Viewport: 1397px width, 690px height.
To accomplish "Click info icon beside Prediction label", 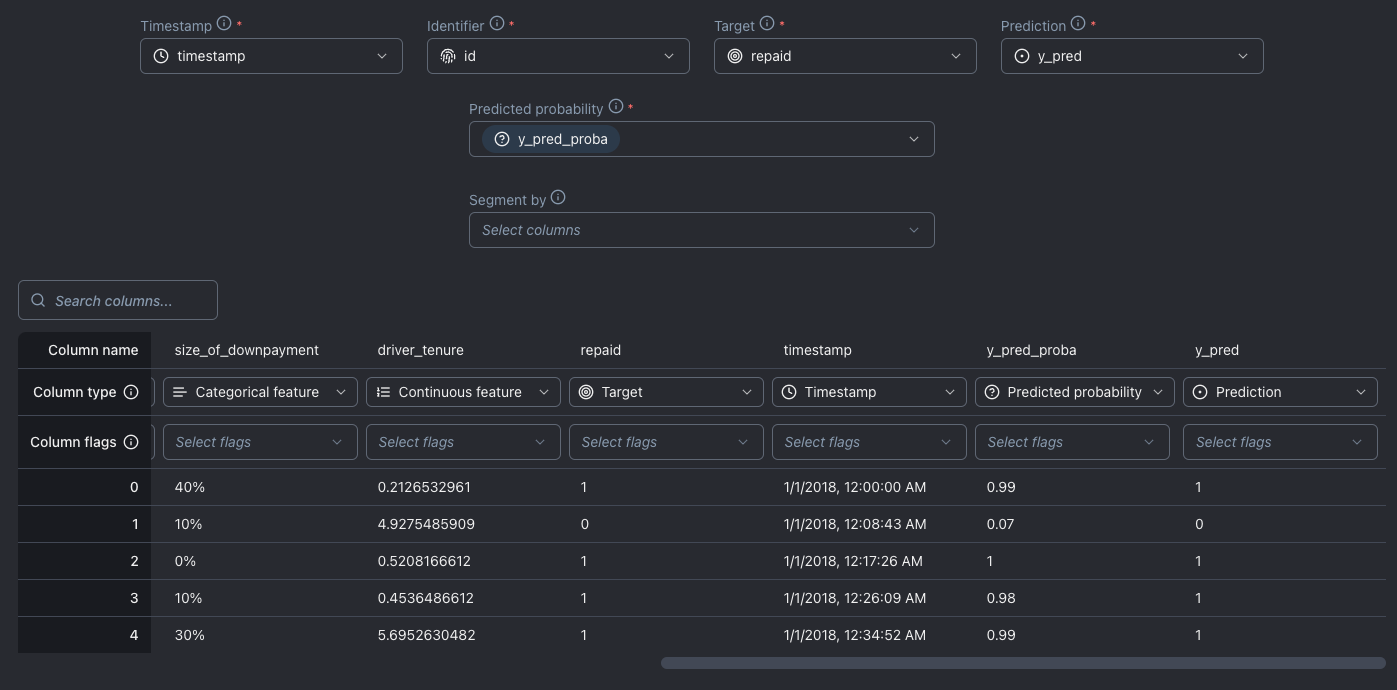I will (x=1078, y=24).
